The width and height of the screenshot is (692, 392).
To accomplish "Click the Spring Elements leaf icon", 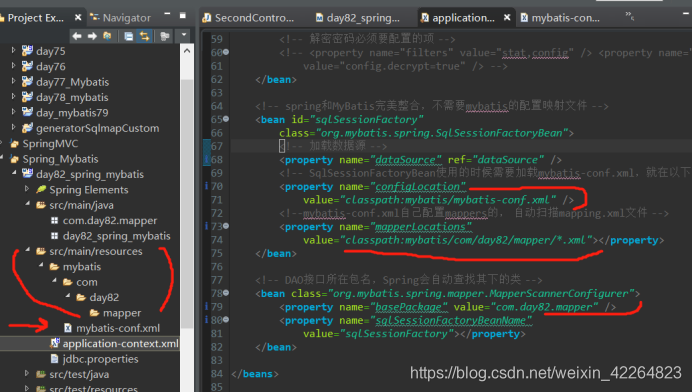I will (41, 189).
